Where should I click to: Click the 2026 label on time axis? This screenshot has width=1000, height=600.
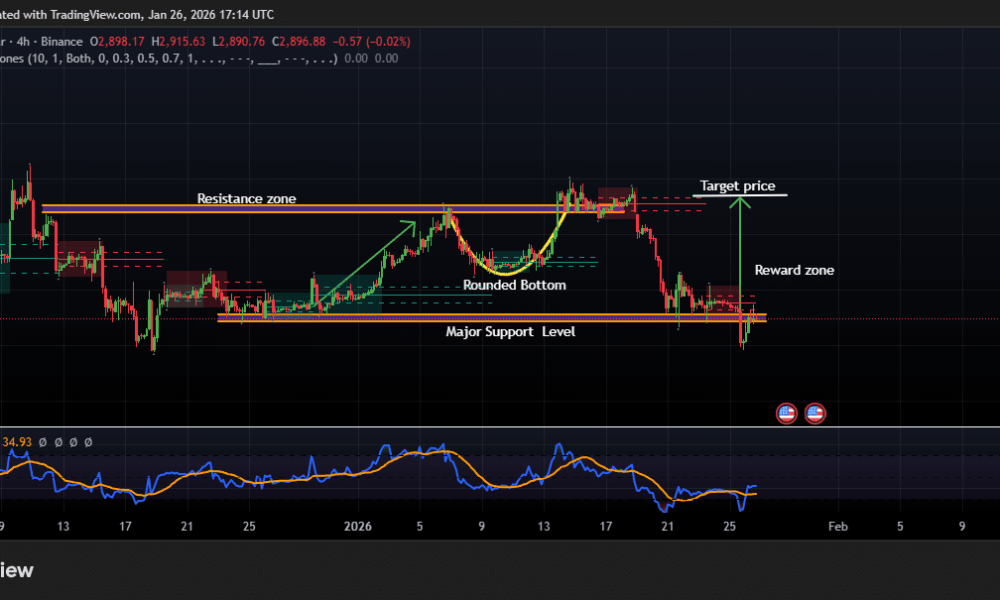pyautogui.click(x=358, y=526)
